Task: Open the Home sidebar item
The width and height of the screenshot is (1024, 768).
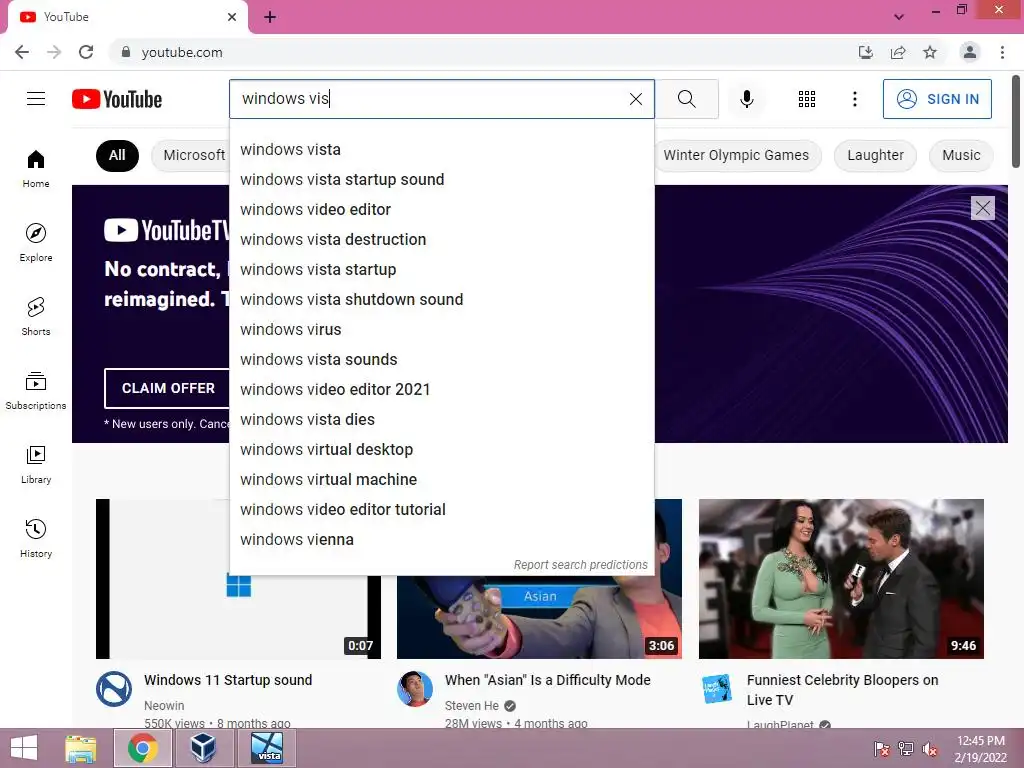Action: [x=36, y=168]
